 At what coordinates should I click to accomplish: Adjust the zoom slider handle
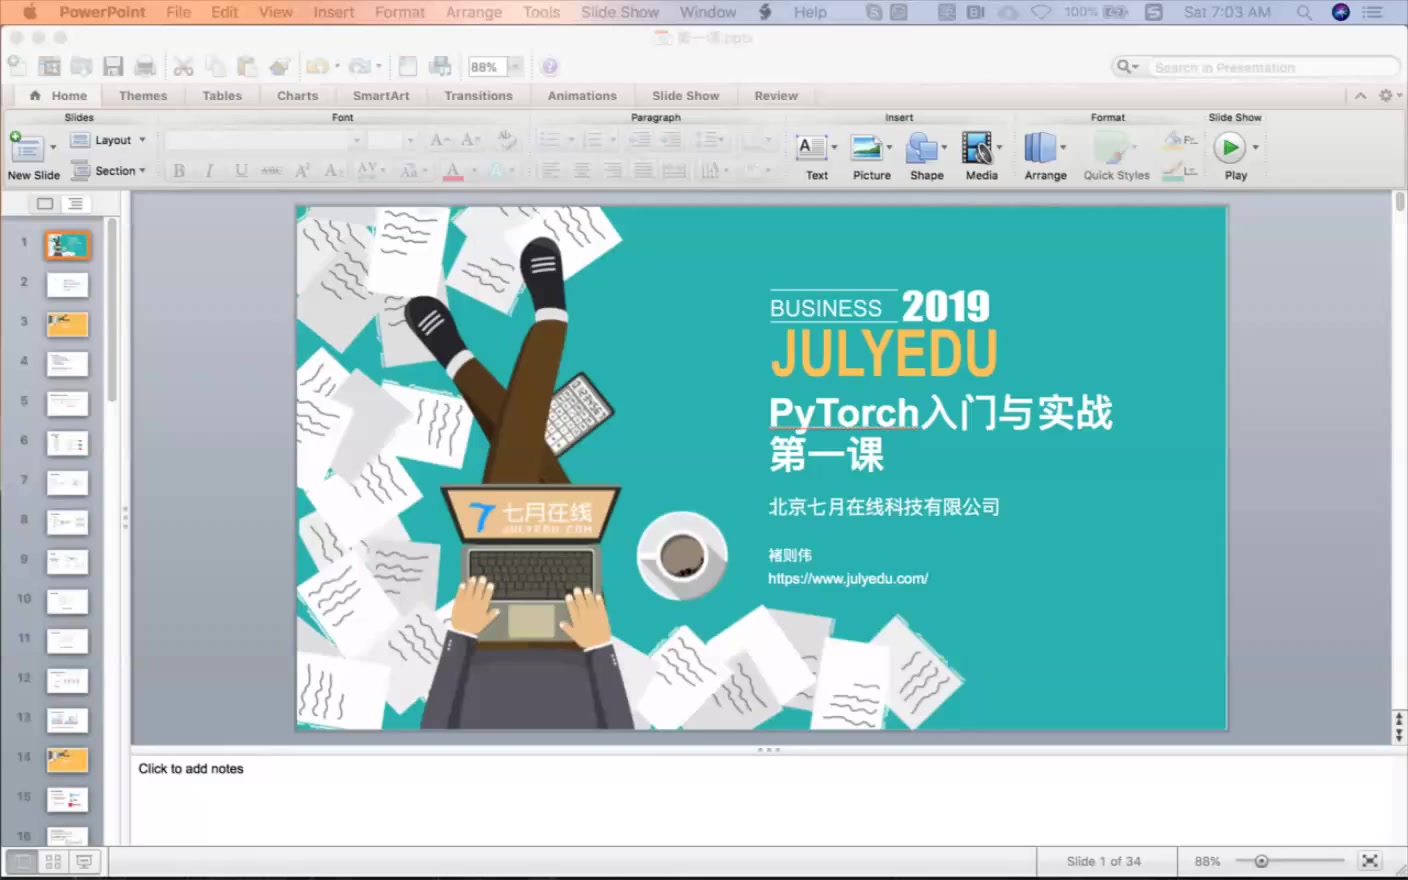coord(1262,861)
